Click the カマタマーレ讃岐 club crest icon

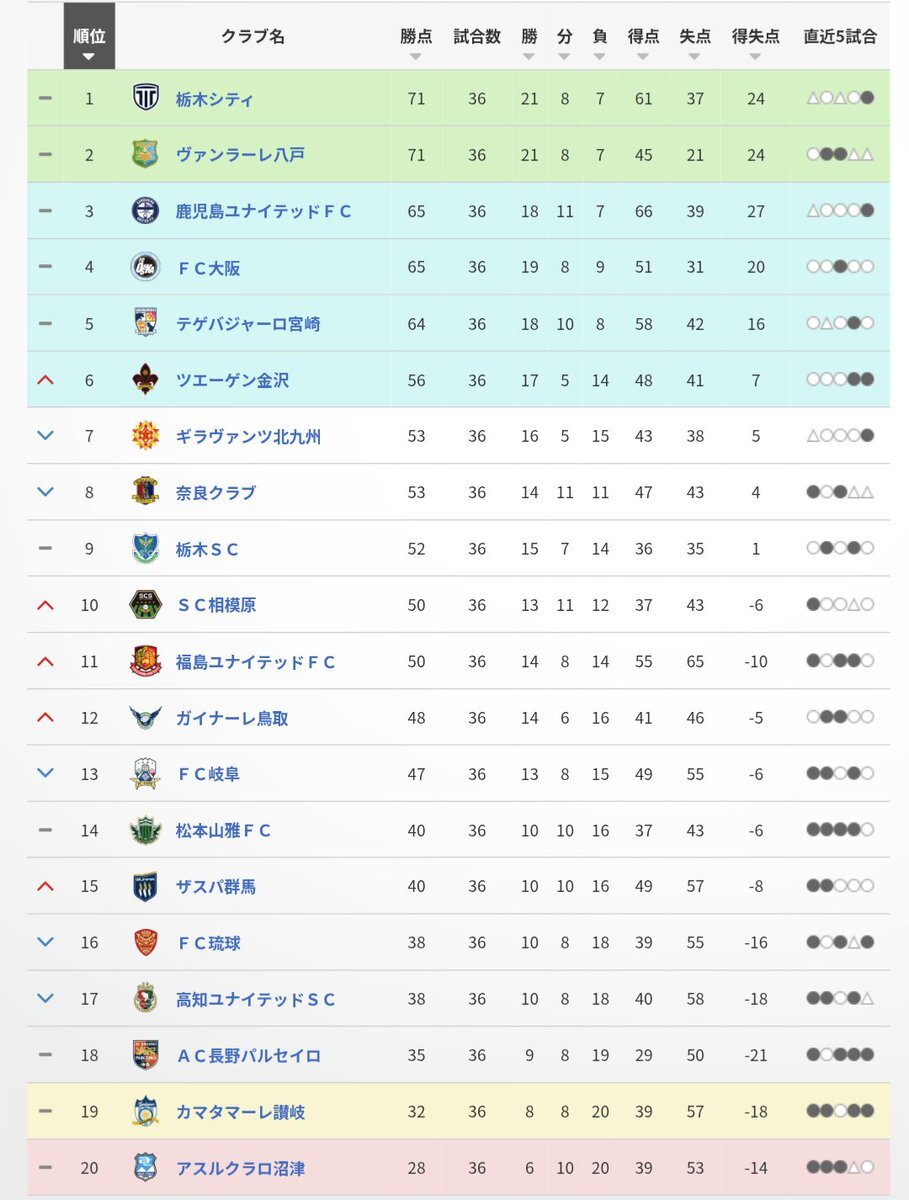point(145,1111)
